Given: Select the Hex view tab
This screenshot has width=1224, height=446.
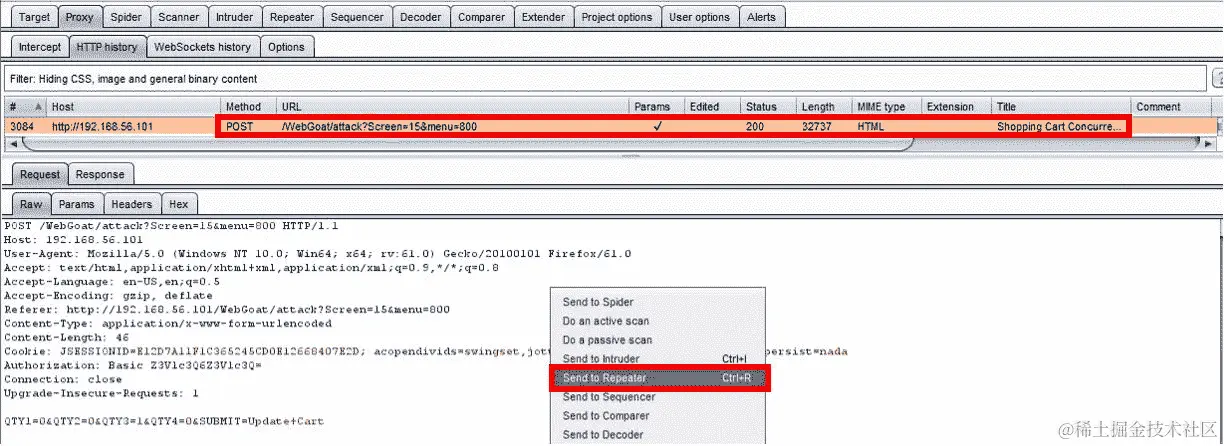Looking at the screenshot, I should point(178,204).
